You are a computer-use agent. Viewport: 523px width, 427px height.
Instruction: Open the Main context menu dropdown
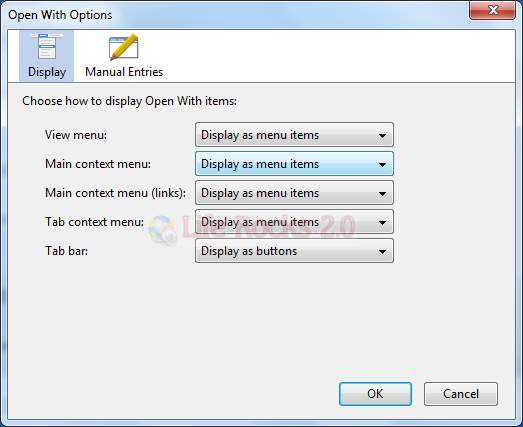[x=294, y=164]
